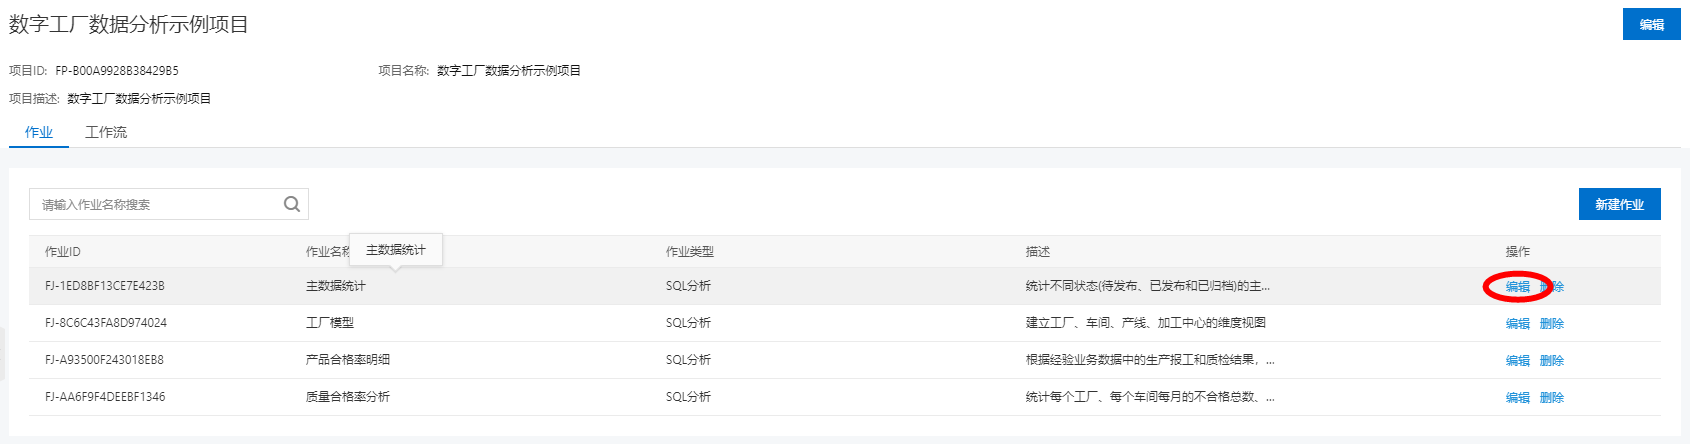Click job name 质量合格率分析

point(348,397)
